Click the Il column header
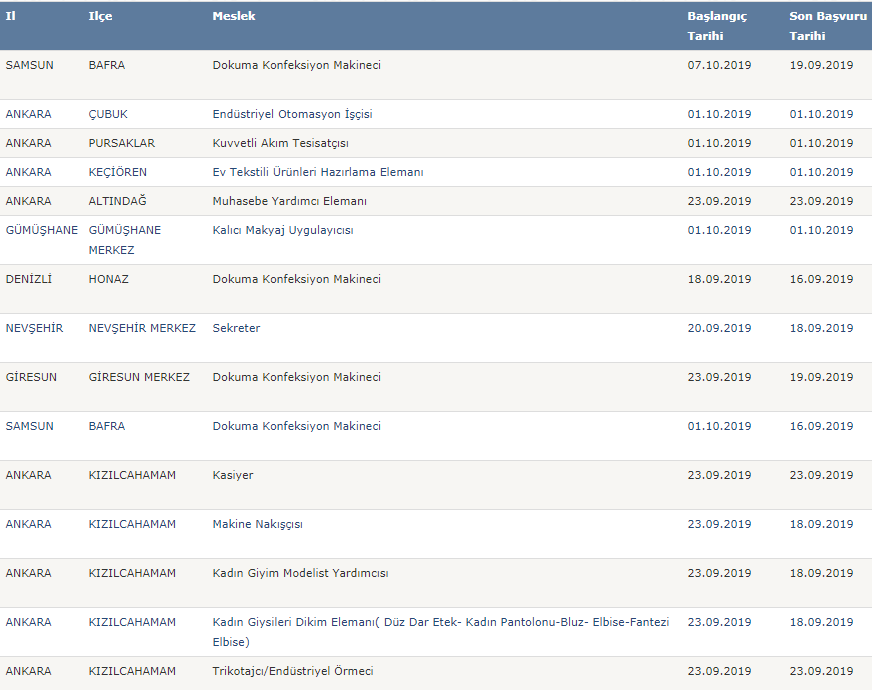The width and height of the screenshot is (872, 690). tap(10, 16)
